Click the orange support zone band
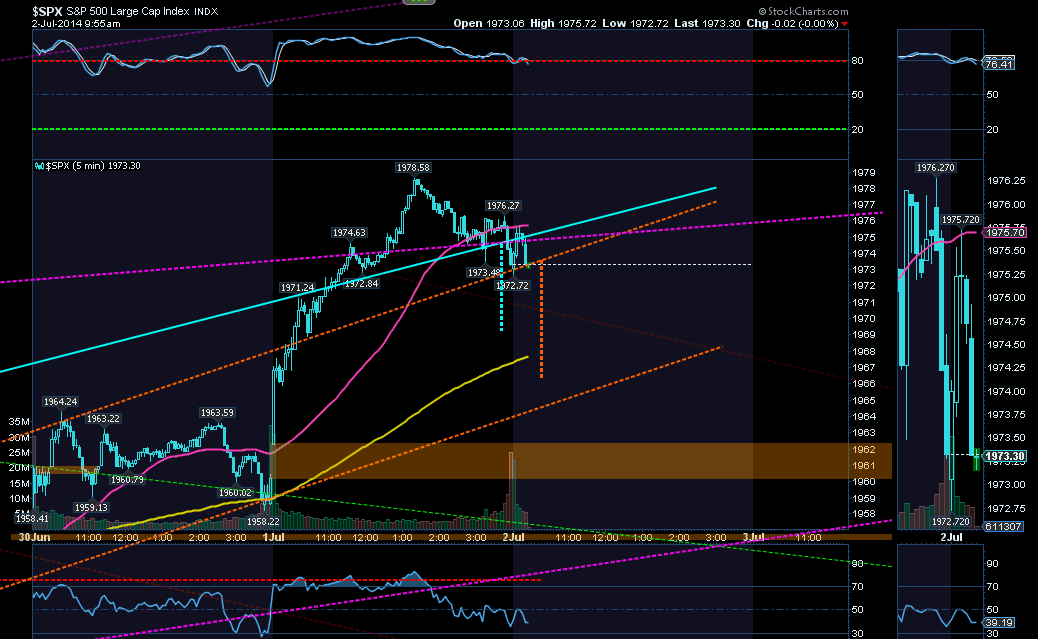This screenshot has width=1038, height=639. point(581,461)
